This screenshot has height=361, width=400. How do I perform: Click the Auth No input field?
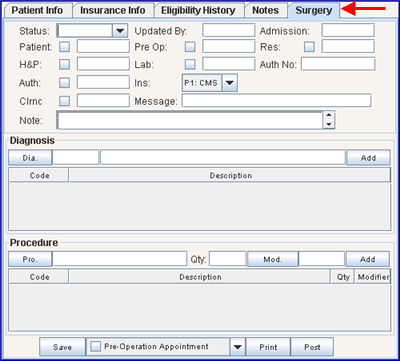(x=338, y=64)
